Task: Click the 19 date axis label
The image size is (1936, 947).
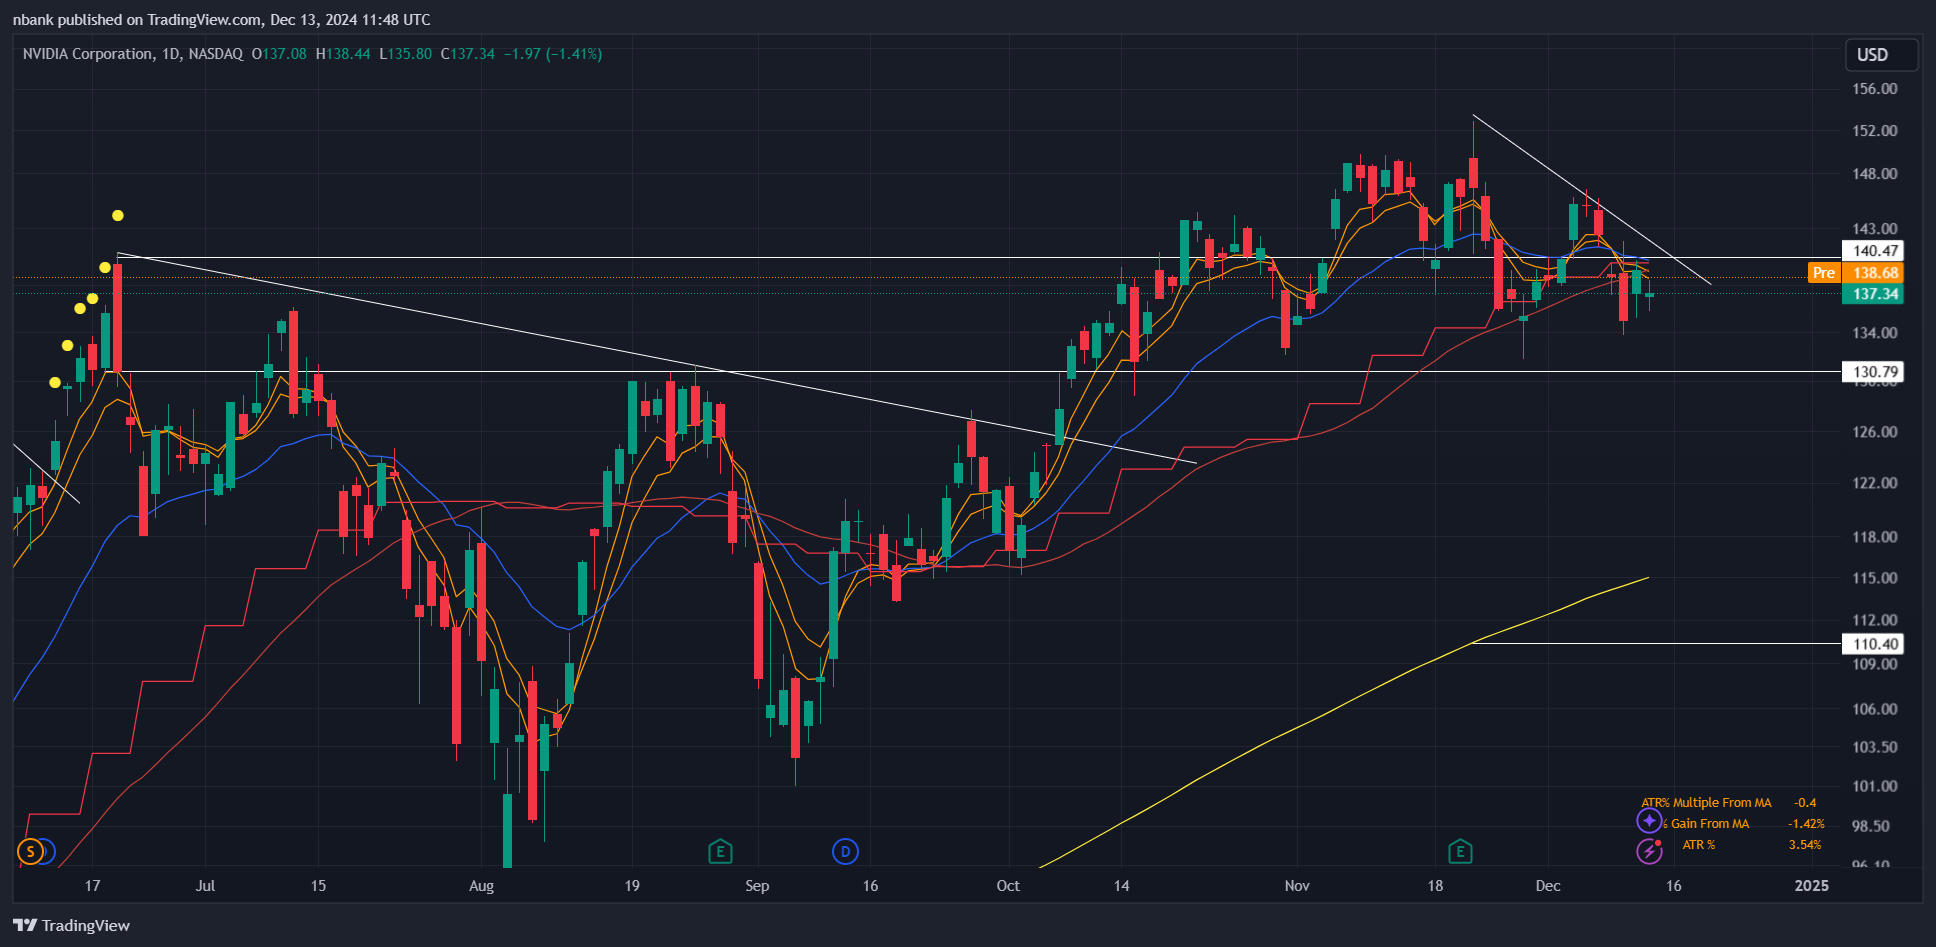Action: click(x=632, y=886)
